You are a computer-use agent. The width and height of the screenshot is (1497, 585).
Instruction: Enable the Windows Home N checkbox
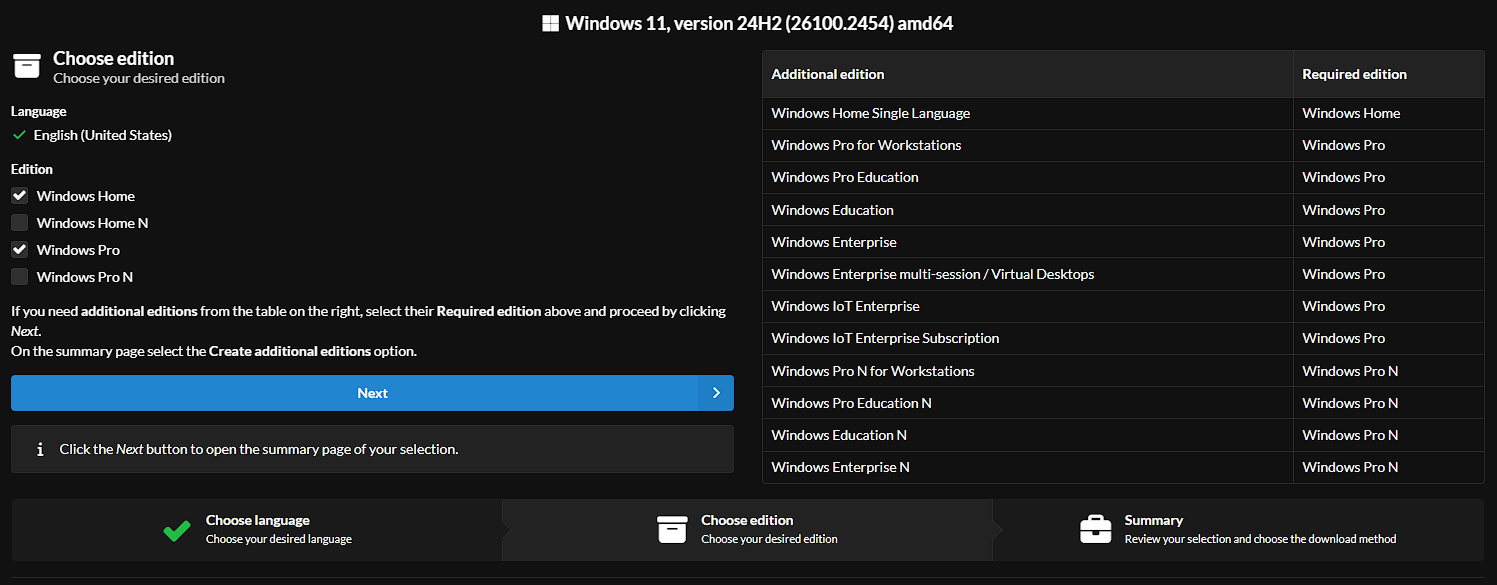pos(20,223)
